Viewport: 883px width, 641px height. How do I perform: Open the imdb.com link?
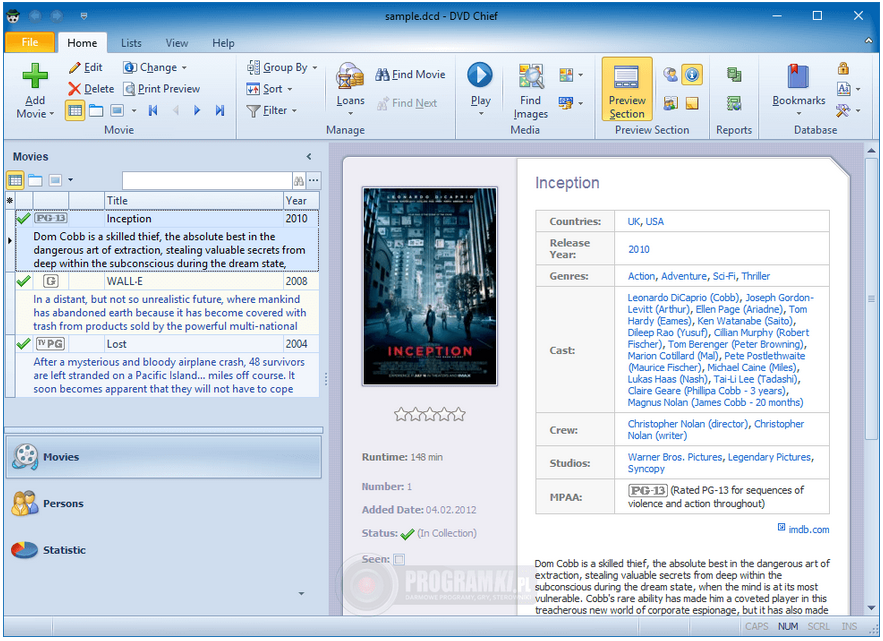(808, 529)
